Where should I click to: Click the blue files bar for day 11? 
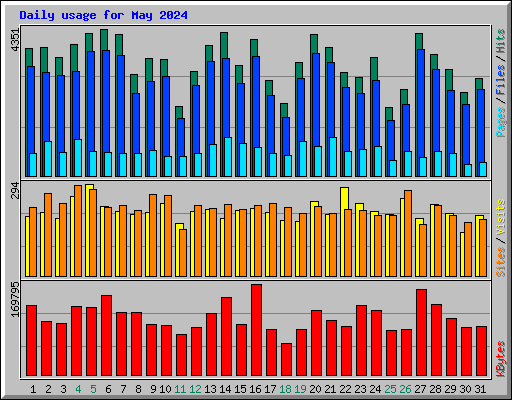tap(181, 137)
